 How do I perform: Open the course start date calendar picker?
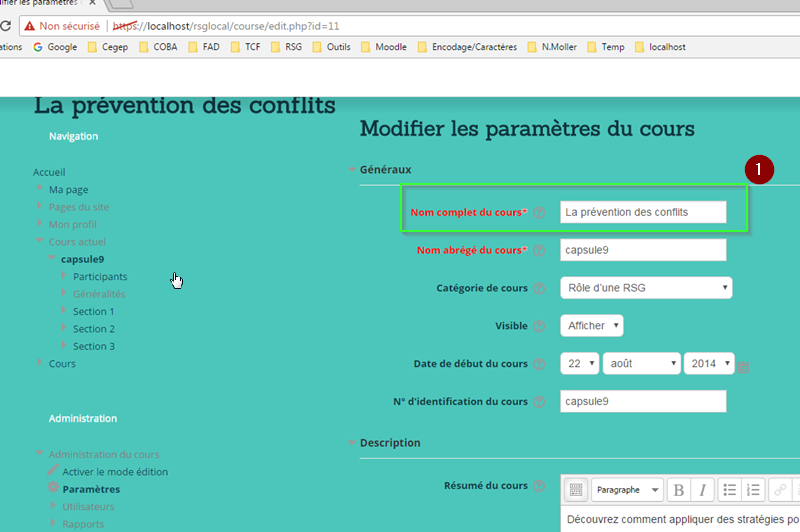pyautogui.click(x=743, y=367)
